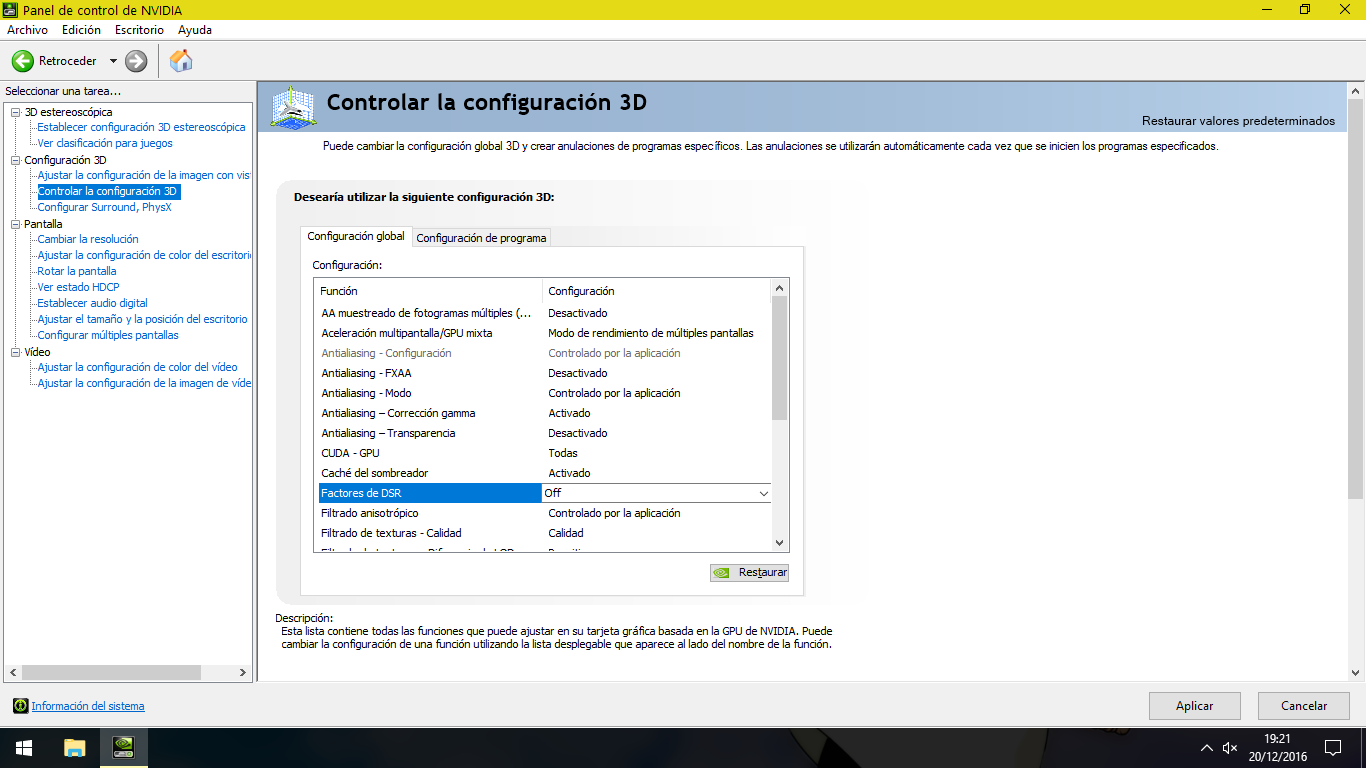This screenshot has height=768, width=1366.
Task: Open the Windows Start button
Action: click(x=24, y=747)
